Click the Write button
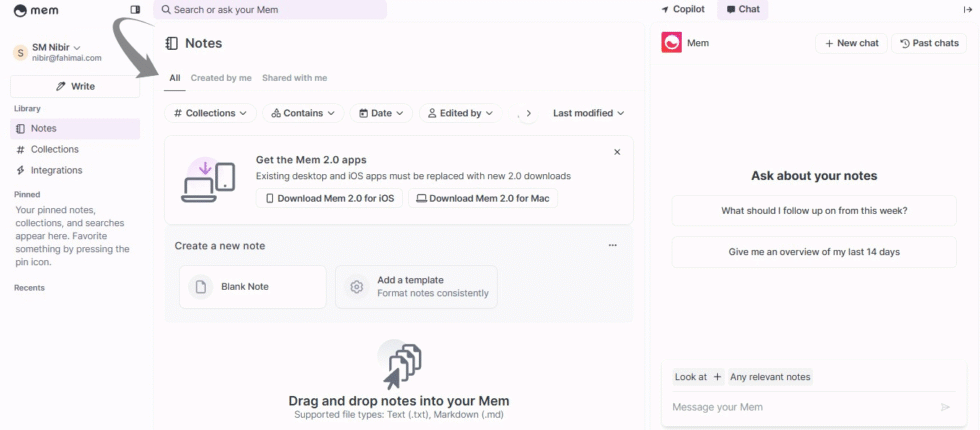Image resolution: width=980 pixels, height=430 pixels. (75, 86)
